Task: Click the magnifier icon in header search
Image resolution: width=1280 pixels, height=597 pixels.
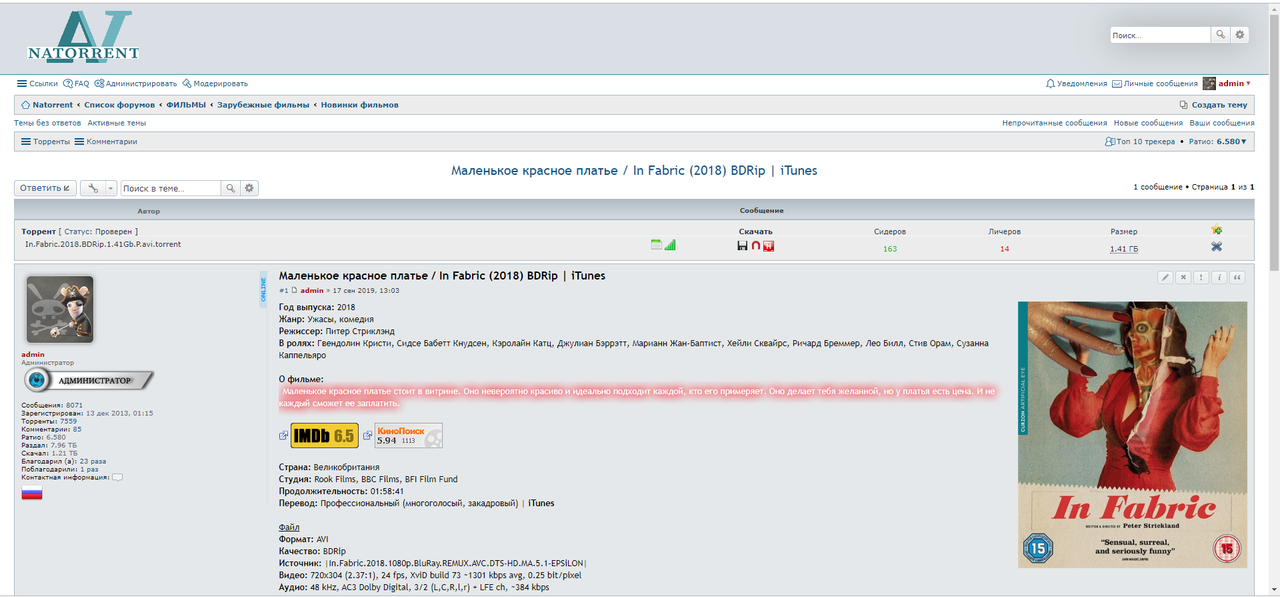Action: click(1221, 34)
